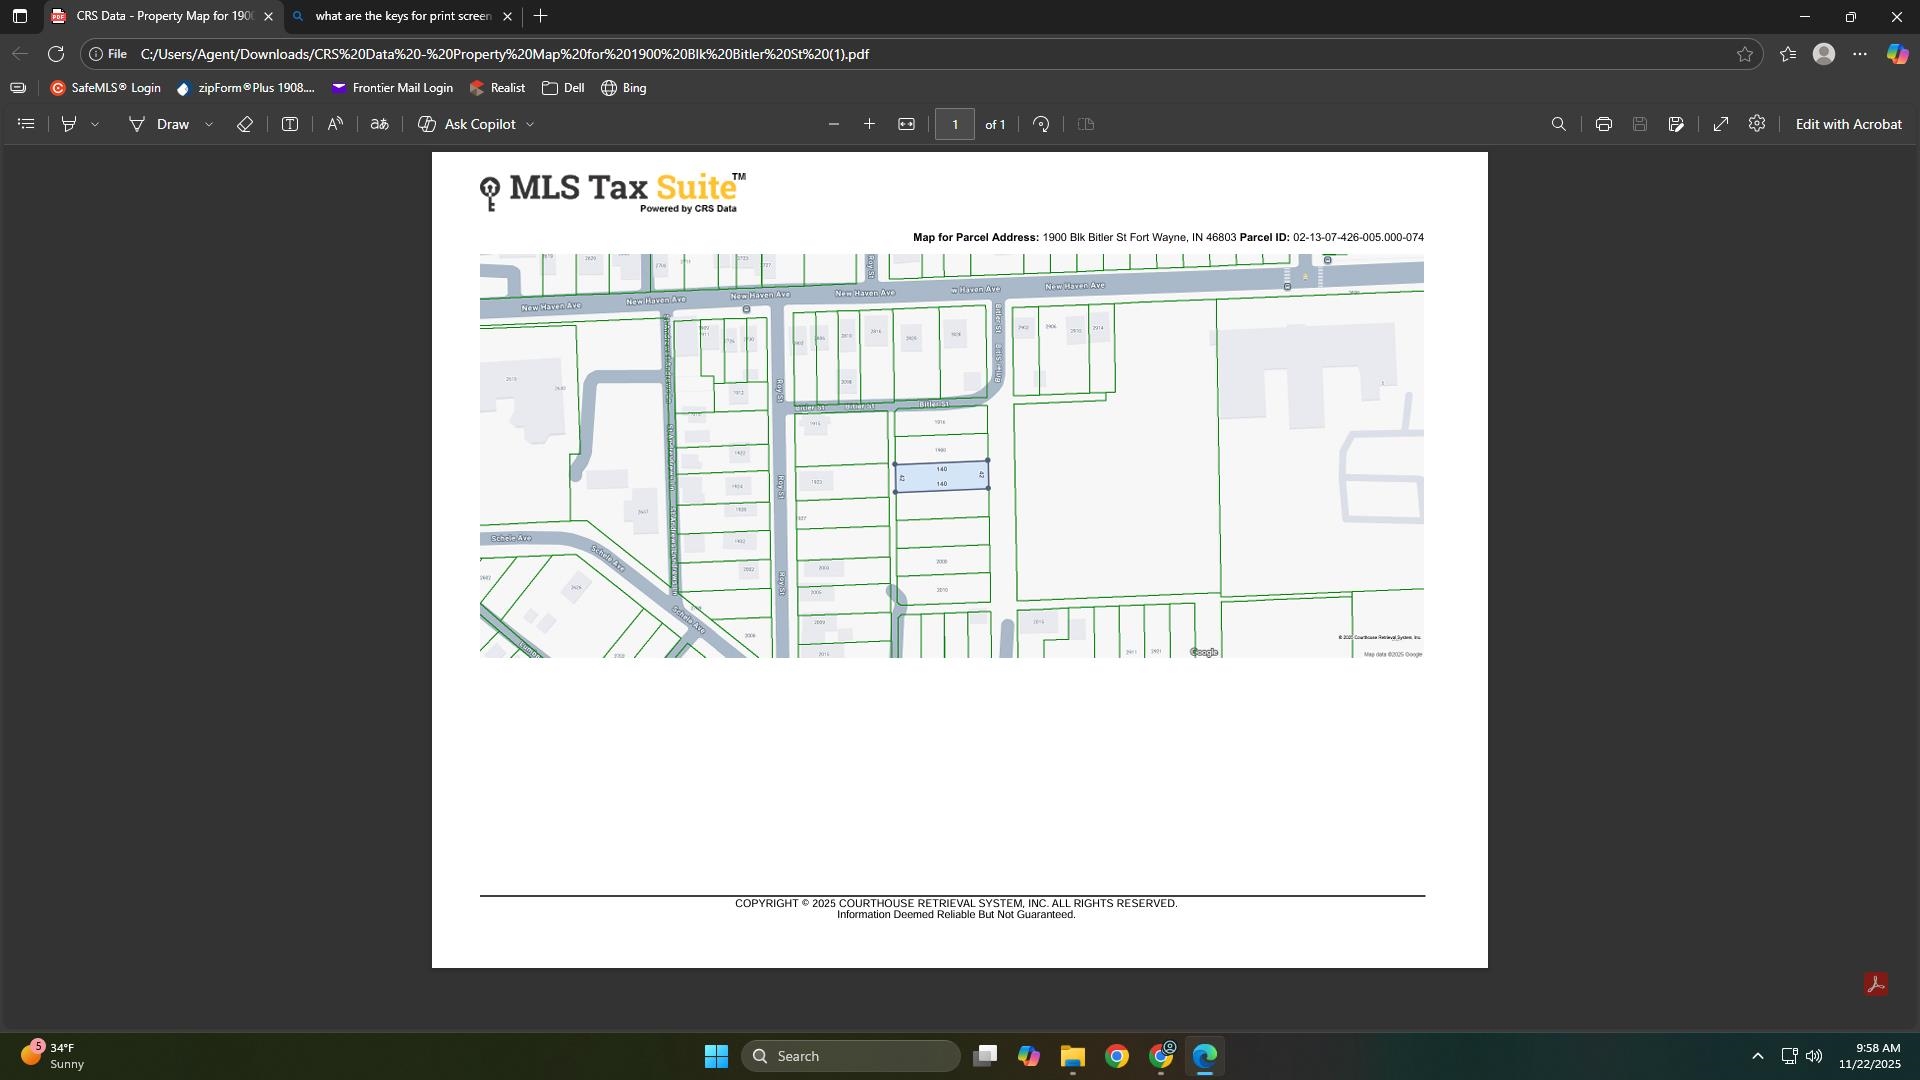
Task: Switch to the print screen search tab
Action: coord(402,16)
